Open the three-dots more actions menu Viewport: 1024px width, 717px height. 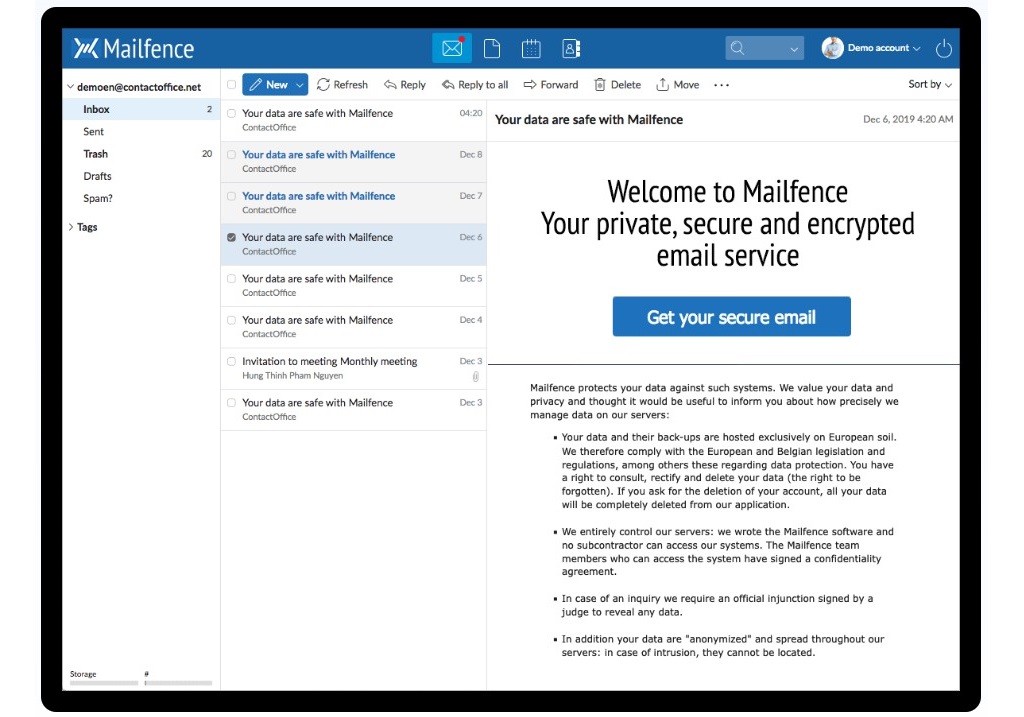(x=721, y=85)
